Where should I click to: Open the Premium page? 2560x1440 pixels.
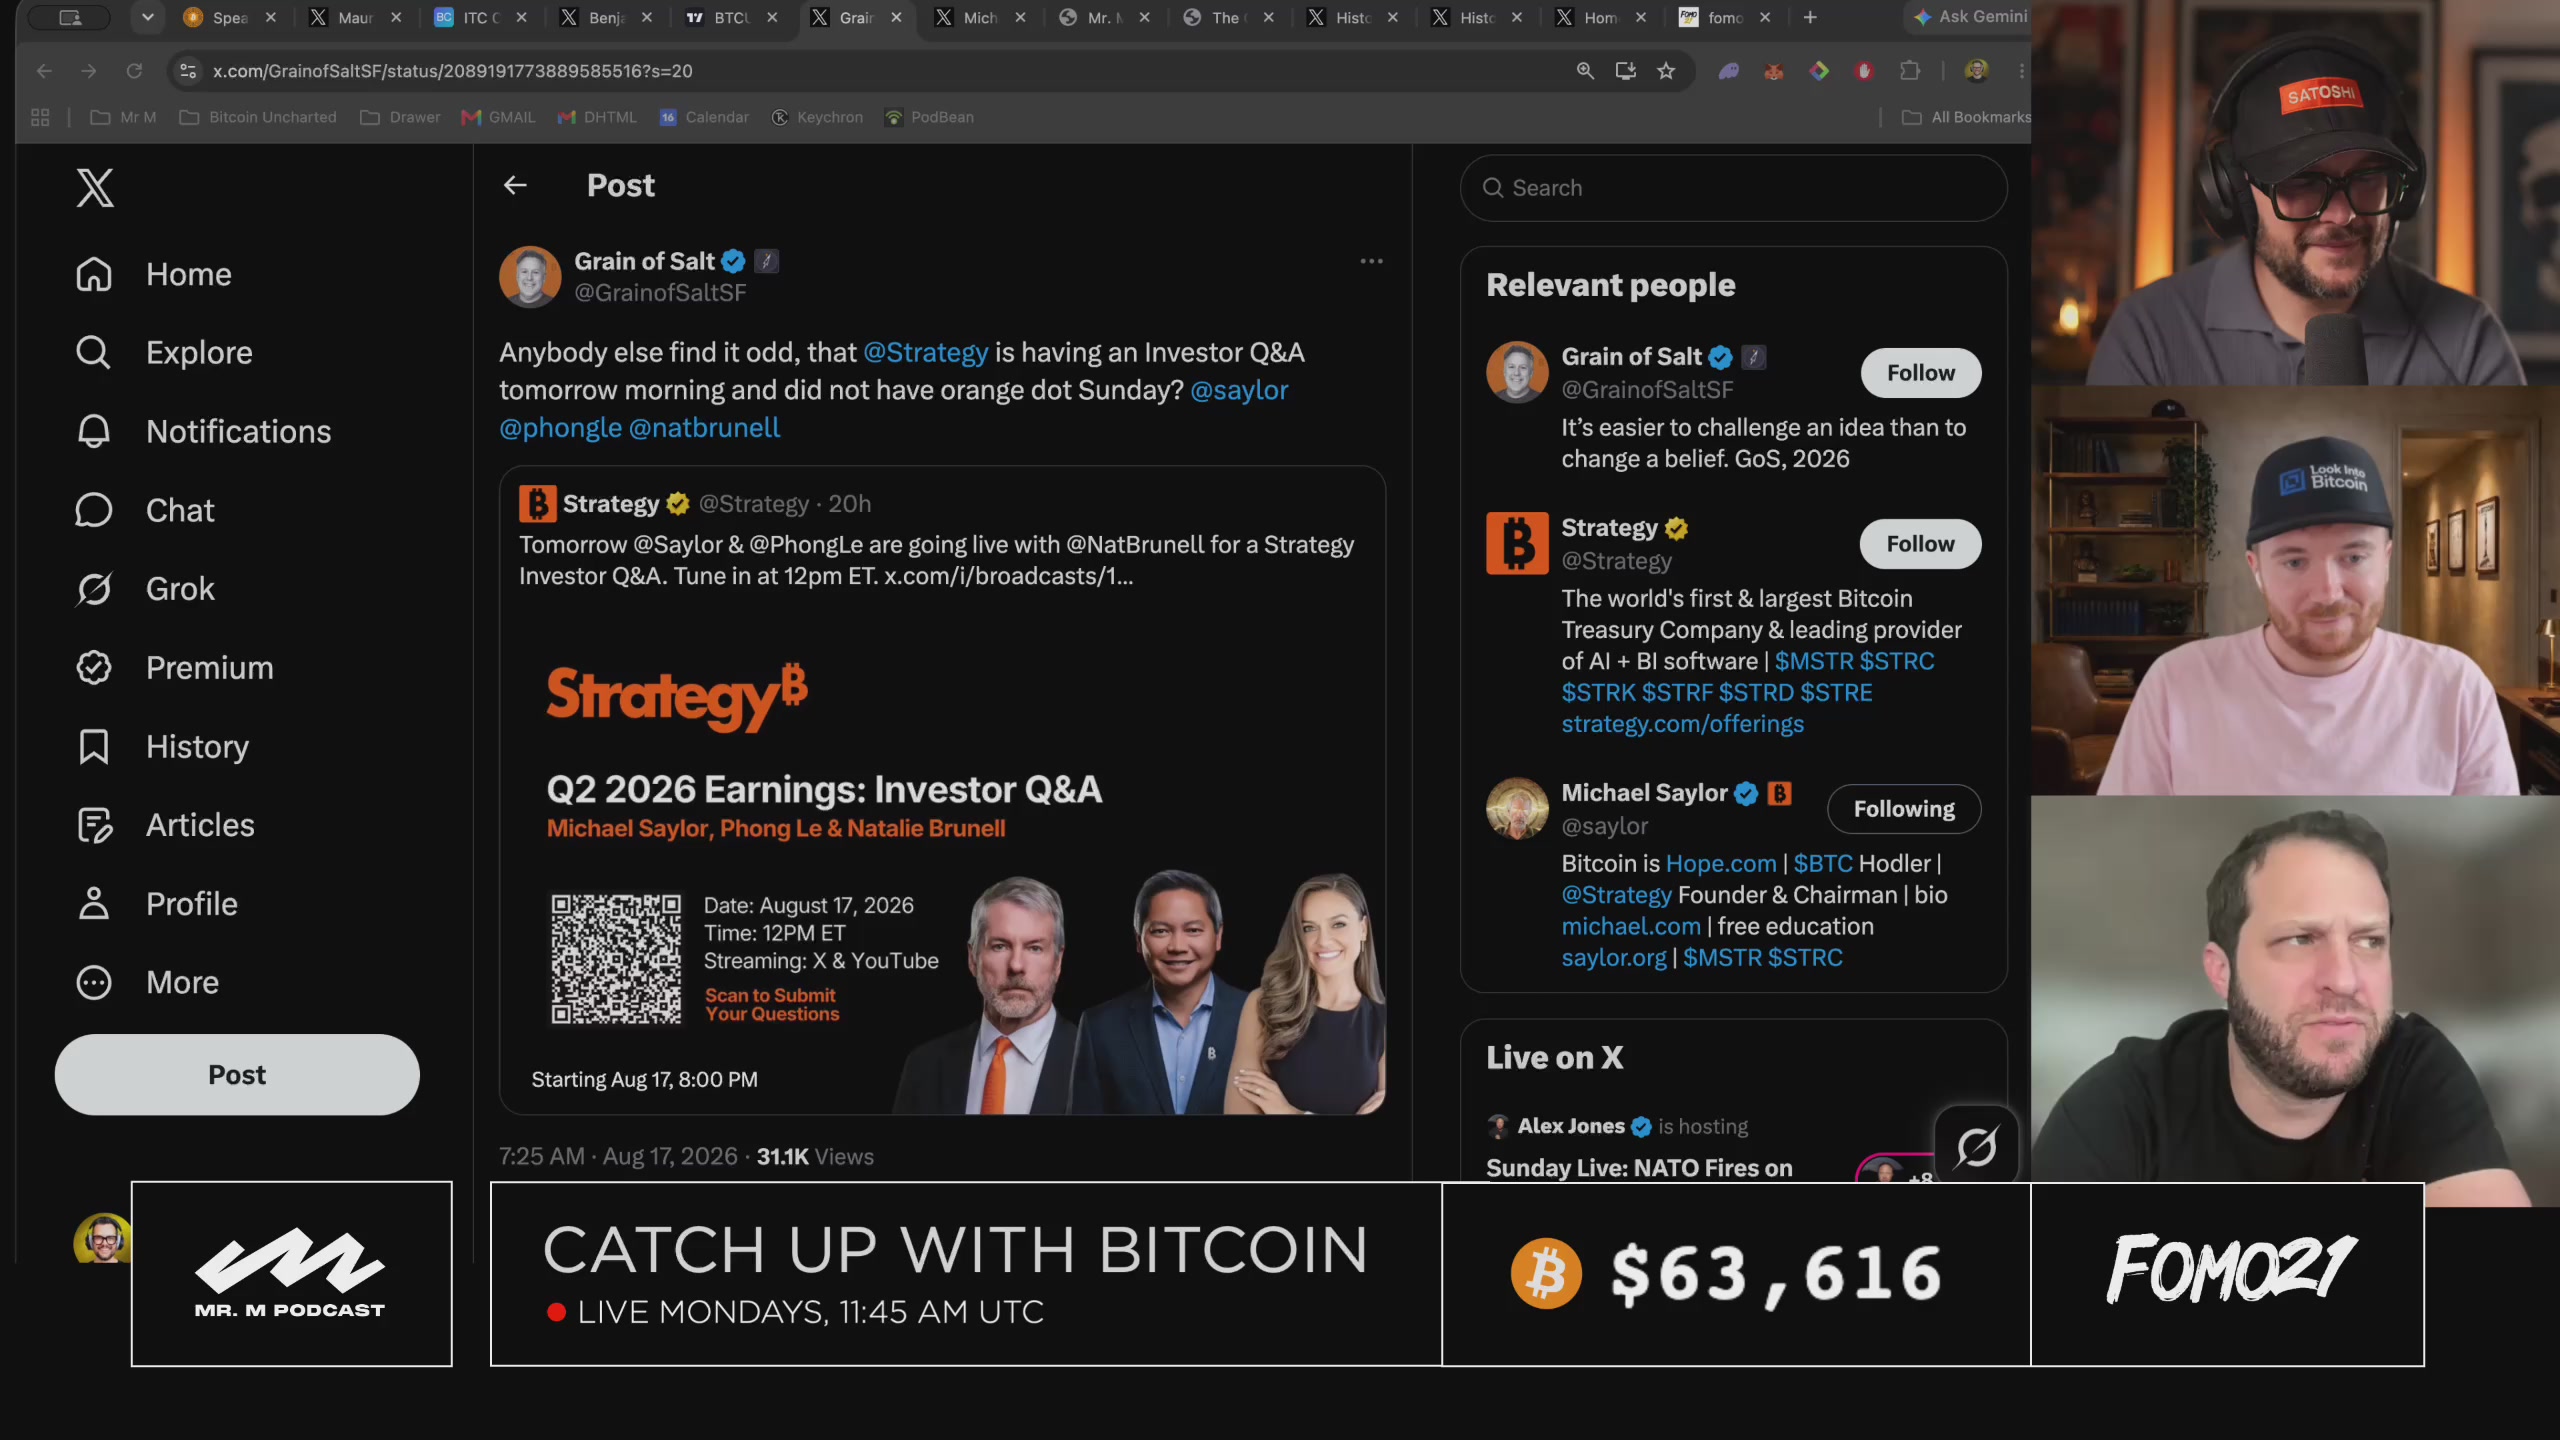pyautogui.click(x=174, y=667)
